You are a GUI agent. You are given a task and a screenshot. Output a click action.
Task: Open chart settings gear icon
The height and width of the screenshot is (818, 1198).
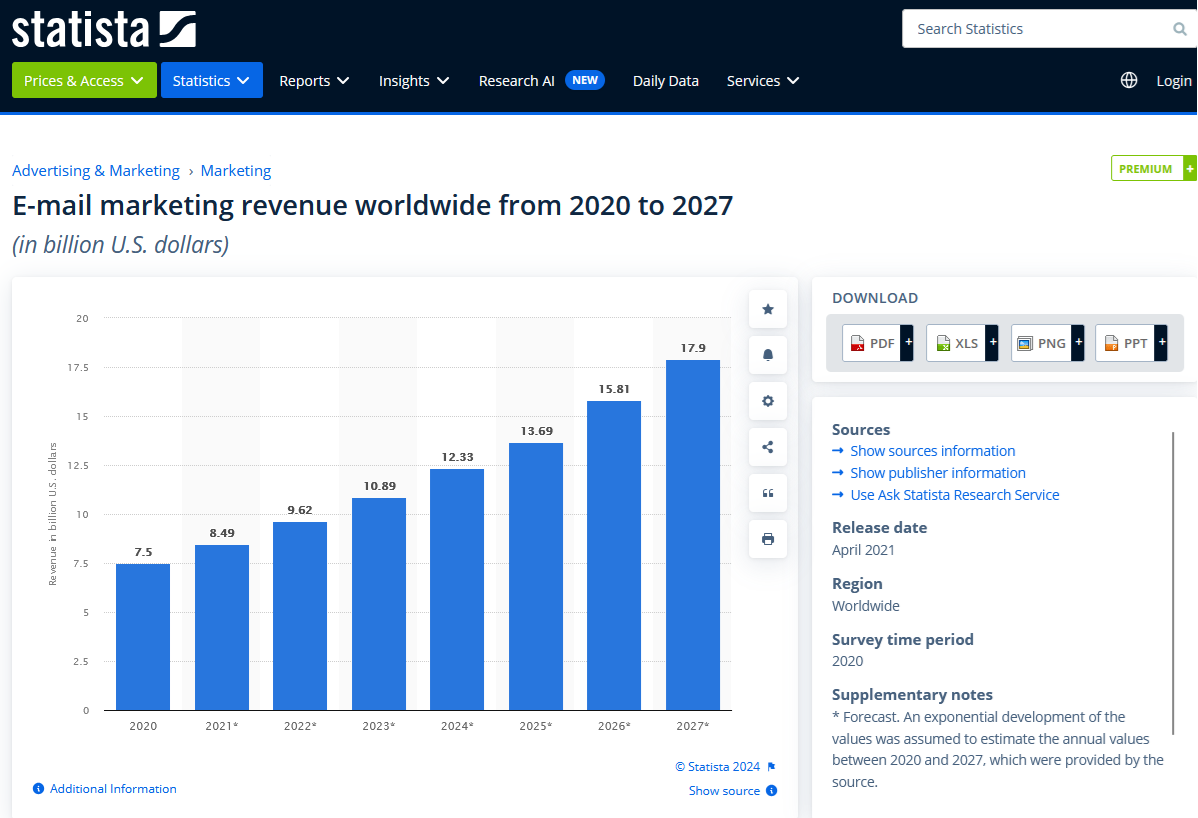tap(768, 401)
